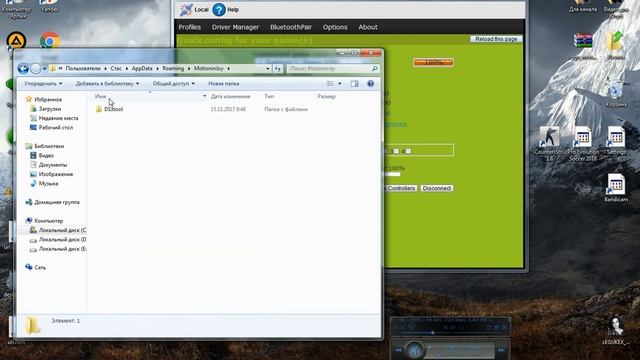Open the Изображения library
Viewport: 640px width, 360px height.
[x=51, y=174]
